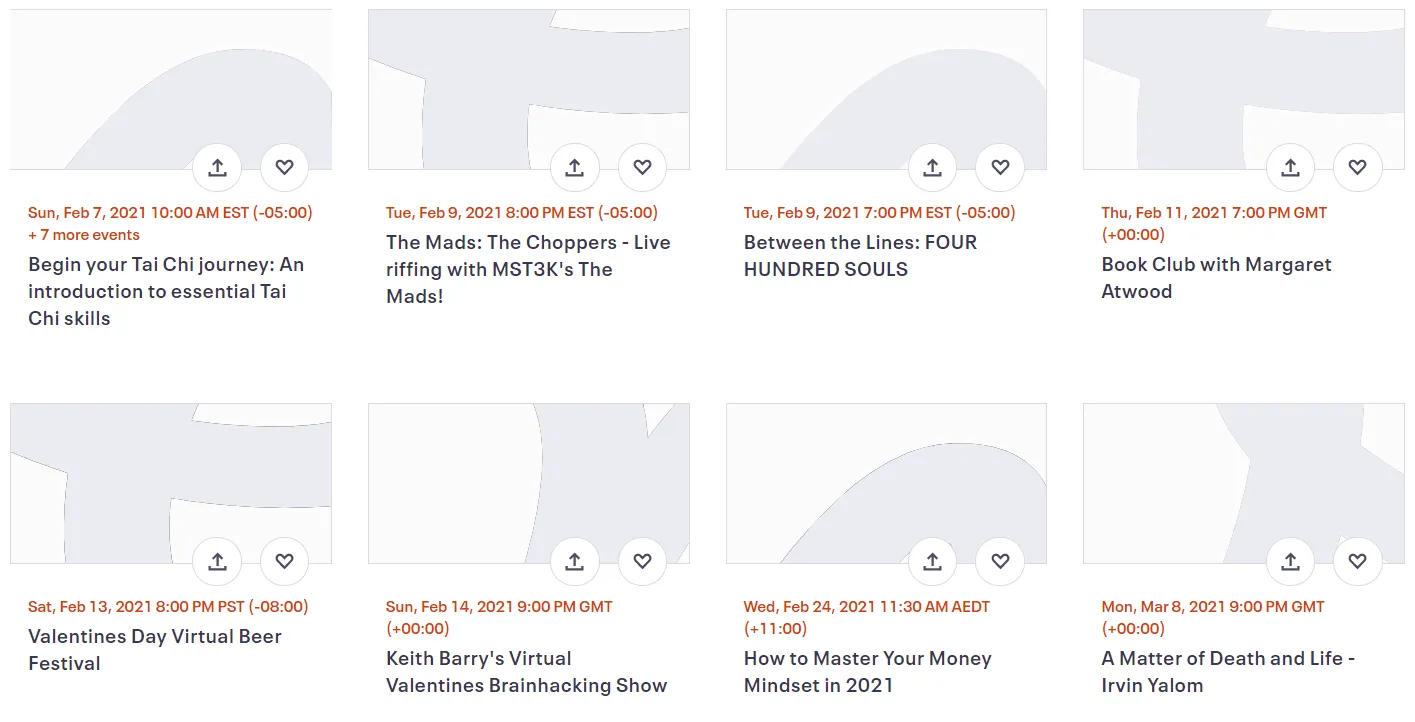Share Book Club with Margaret Atwood
Screen dimensions: 1415x722
[1290, 167]
